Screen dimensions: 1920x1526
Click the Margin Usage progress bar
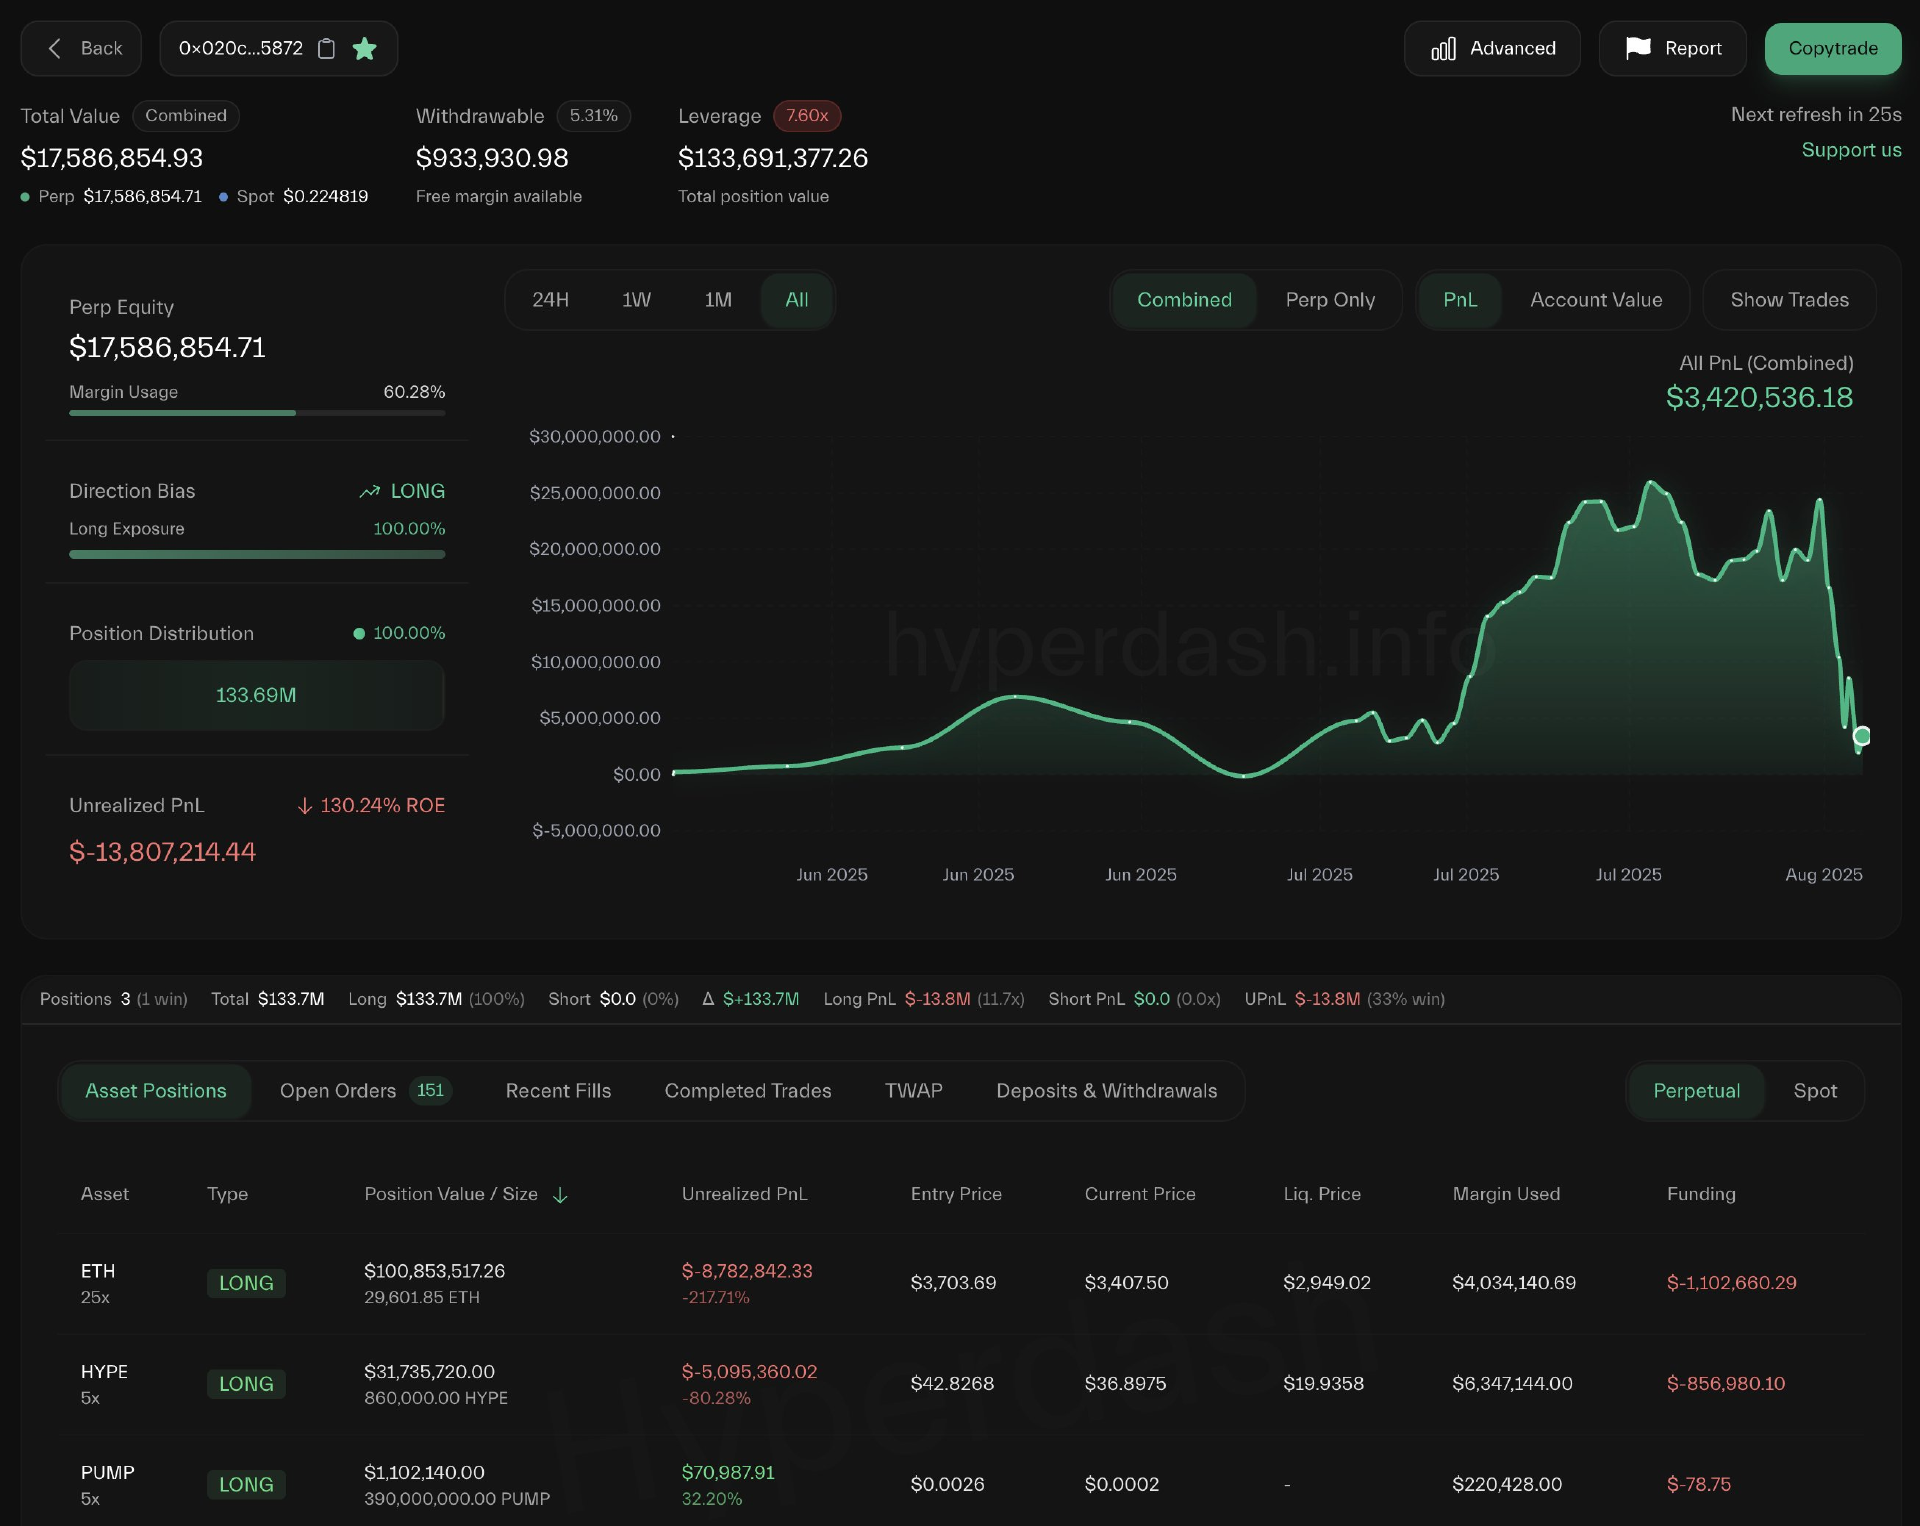[x=256, y=413]
